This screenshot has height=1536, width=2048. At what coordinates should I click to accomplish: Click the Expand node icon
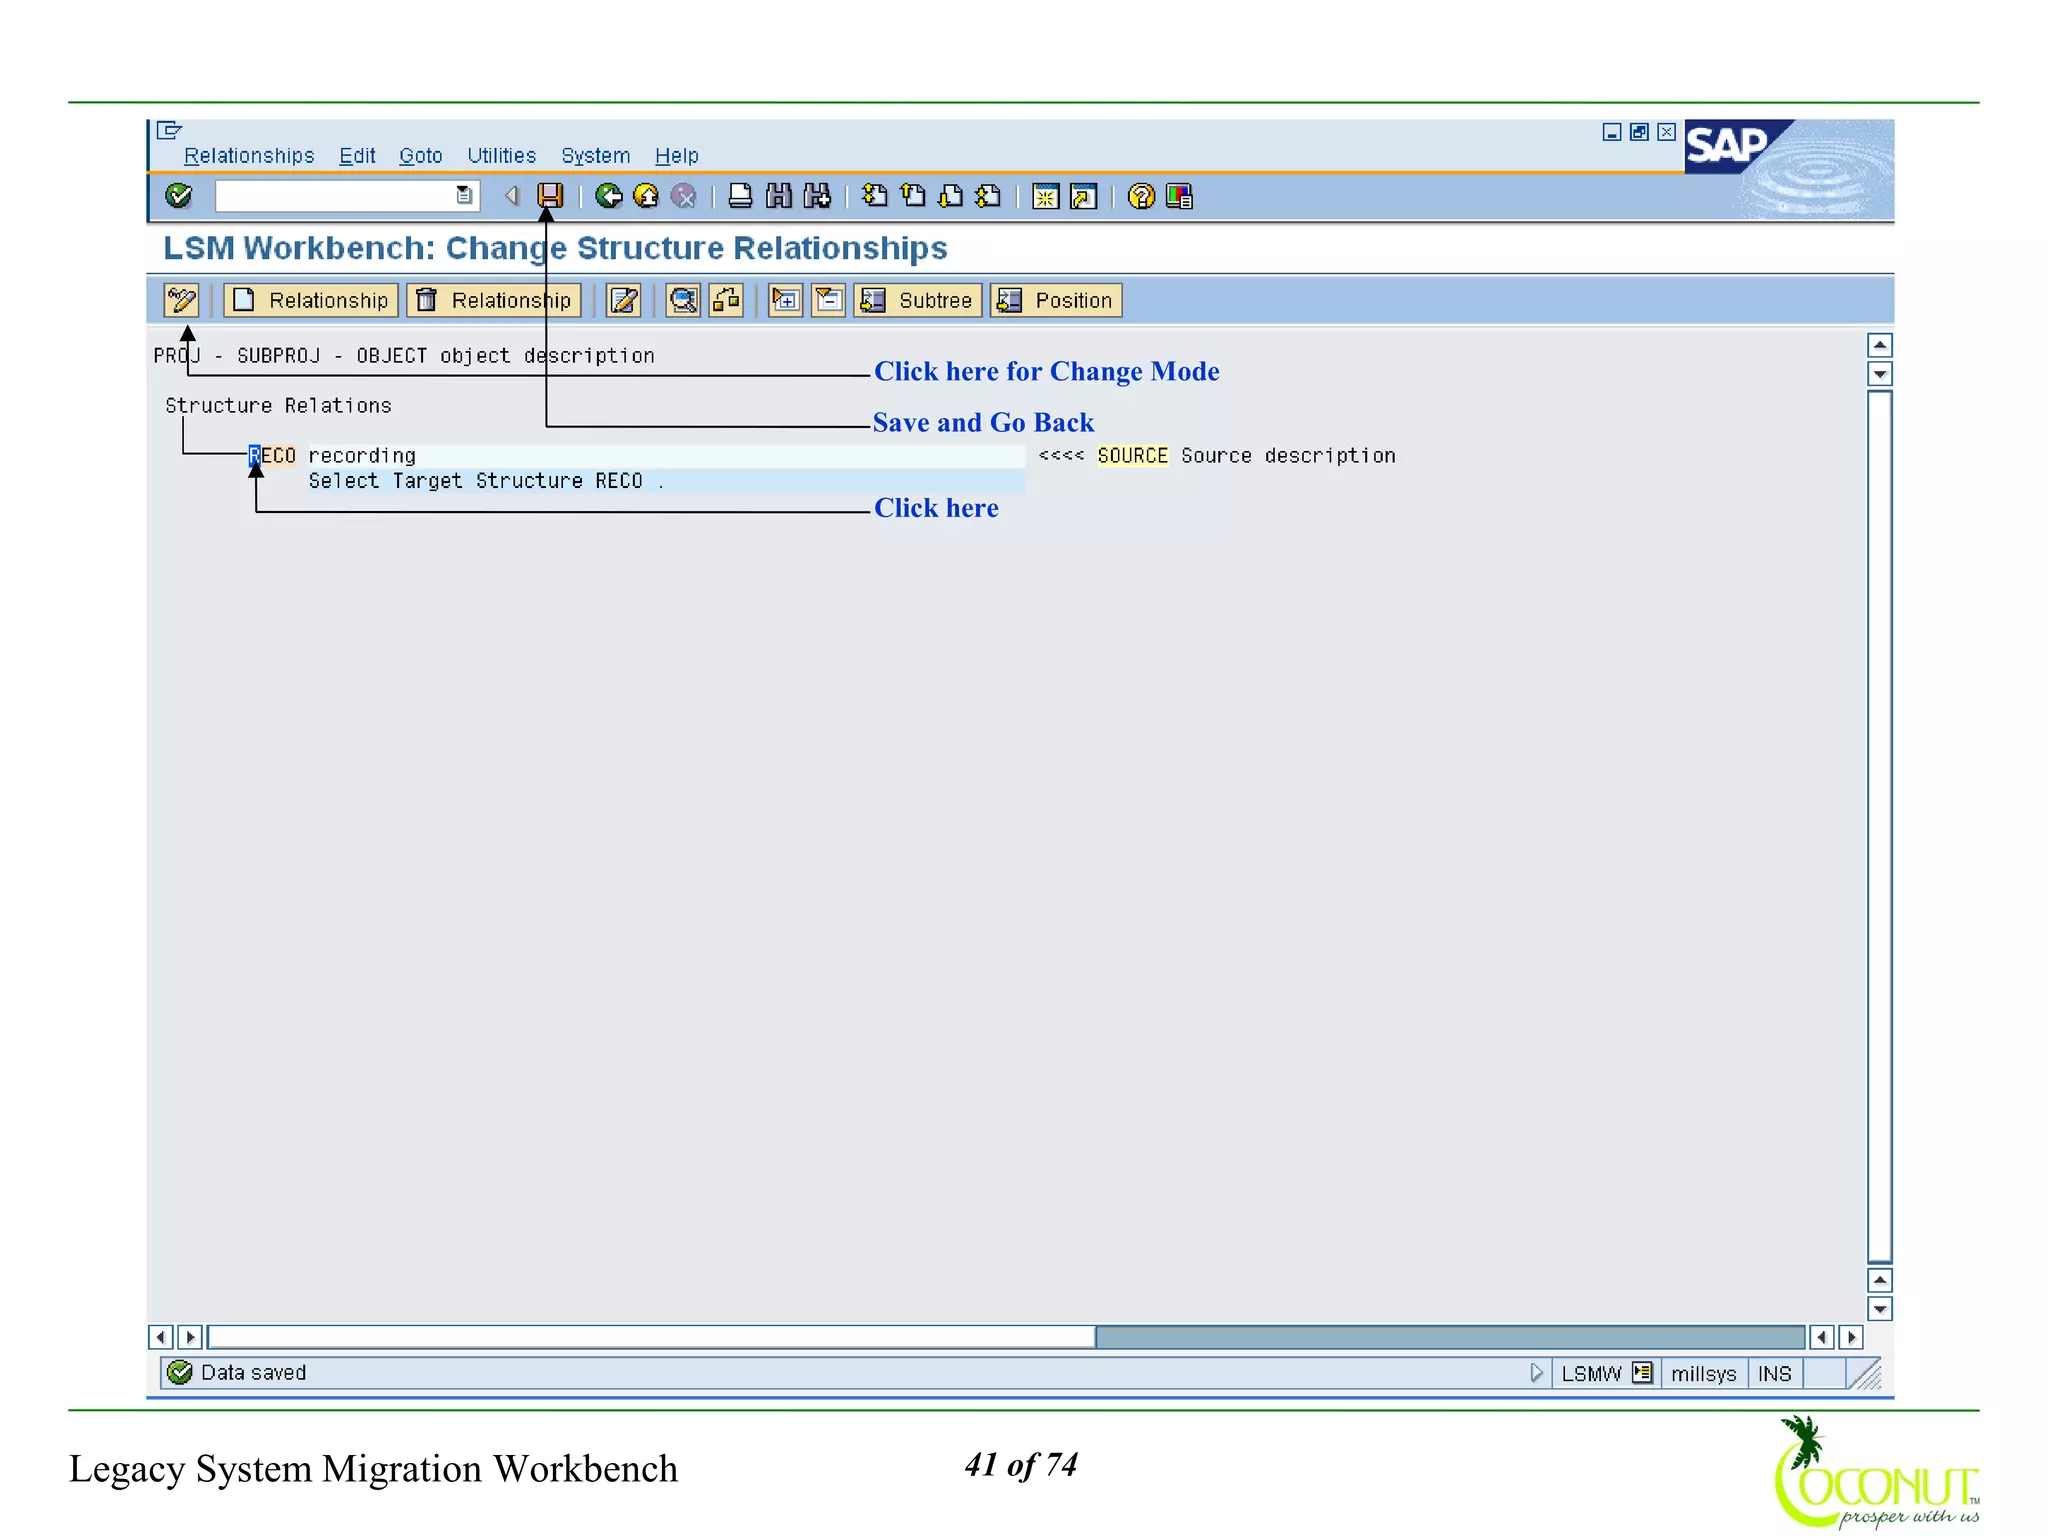[786, 300]
